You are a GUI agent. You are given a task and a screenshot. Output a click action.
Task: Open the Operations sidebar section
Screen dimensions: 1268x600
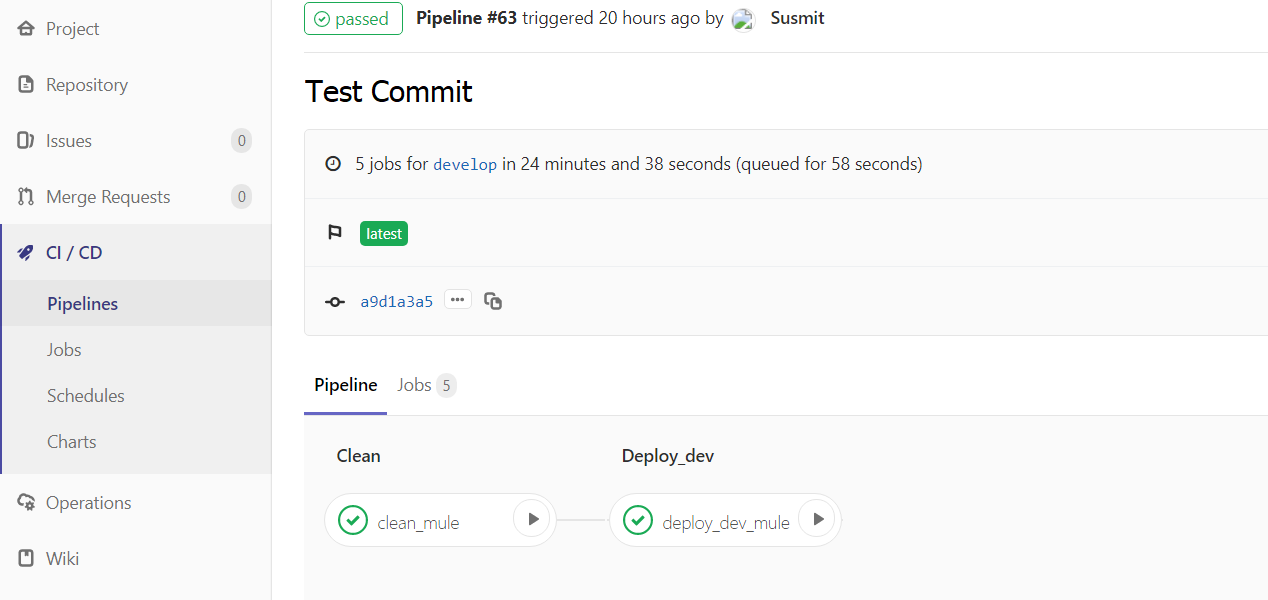[88, 503]
